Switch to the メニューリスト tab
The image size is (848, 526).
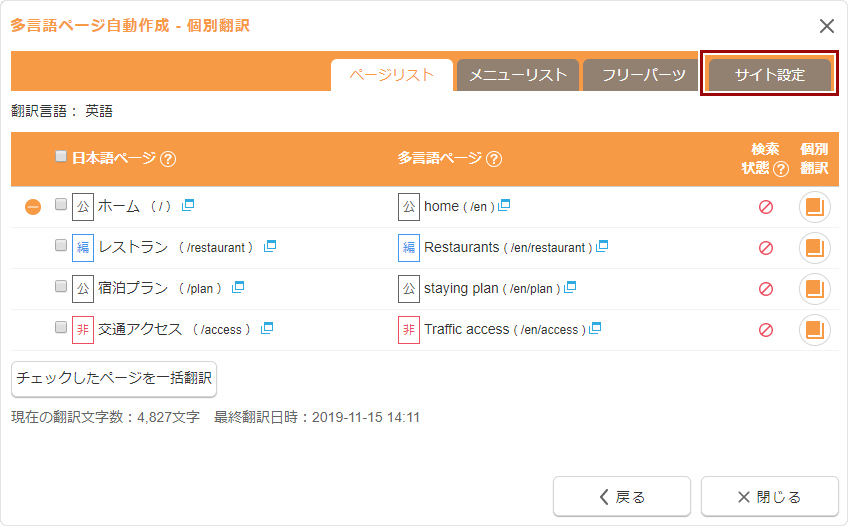pos(518,75)
